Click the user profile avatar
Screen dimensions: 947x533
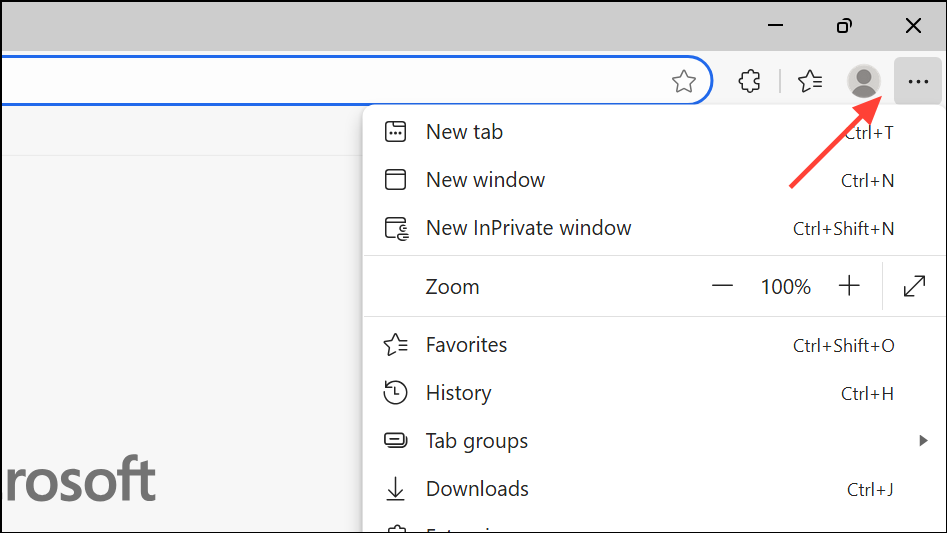click(x=863, y=82)
